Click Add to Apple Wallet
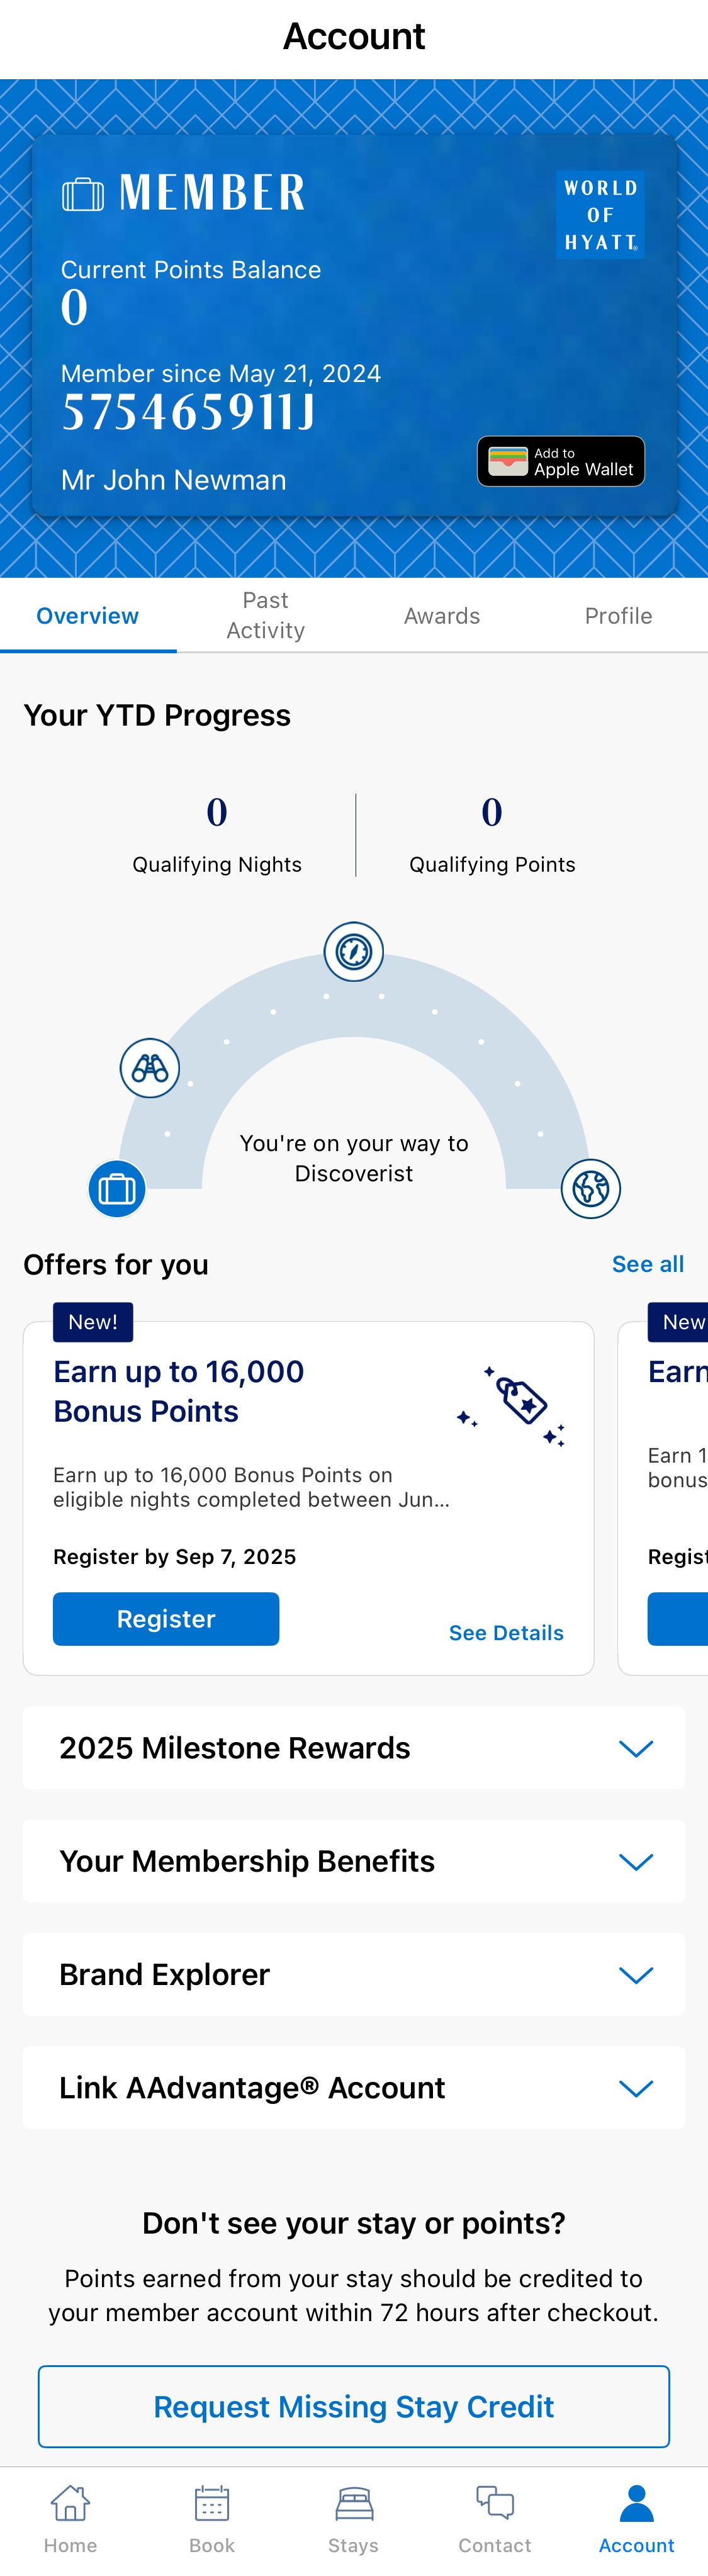708x2576 pixels. (560, 461)
